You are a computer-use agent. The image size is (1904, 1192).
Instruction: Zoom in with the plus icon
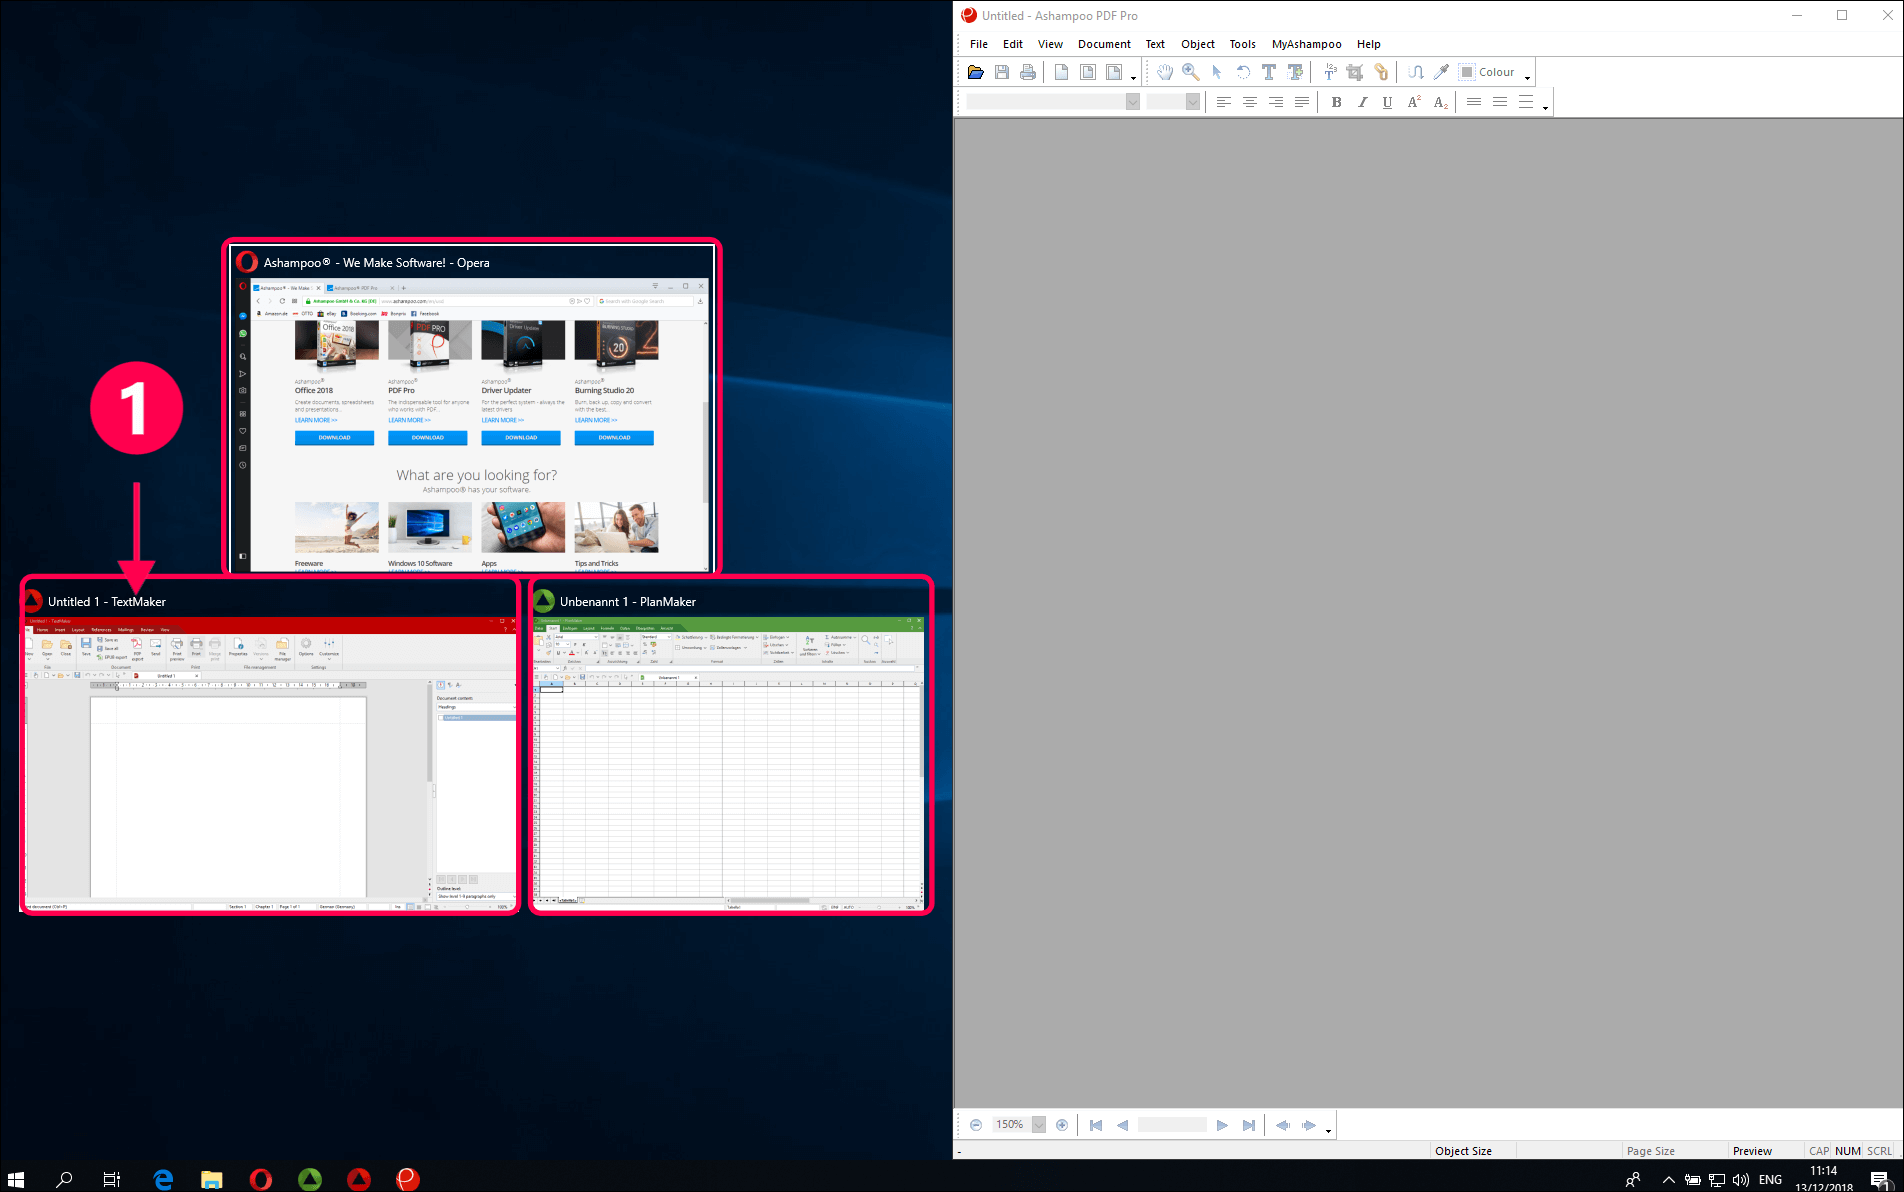pos(1062,1125)
